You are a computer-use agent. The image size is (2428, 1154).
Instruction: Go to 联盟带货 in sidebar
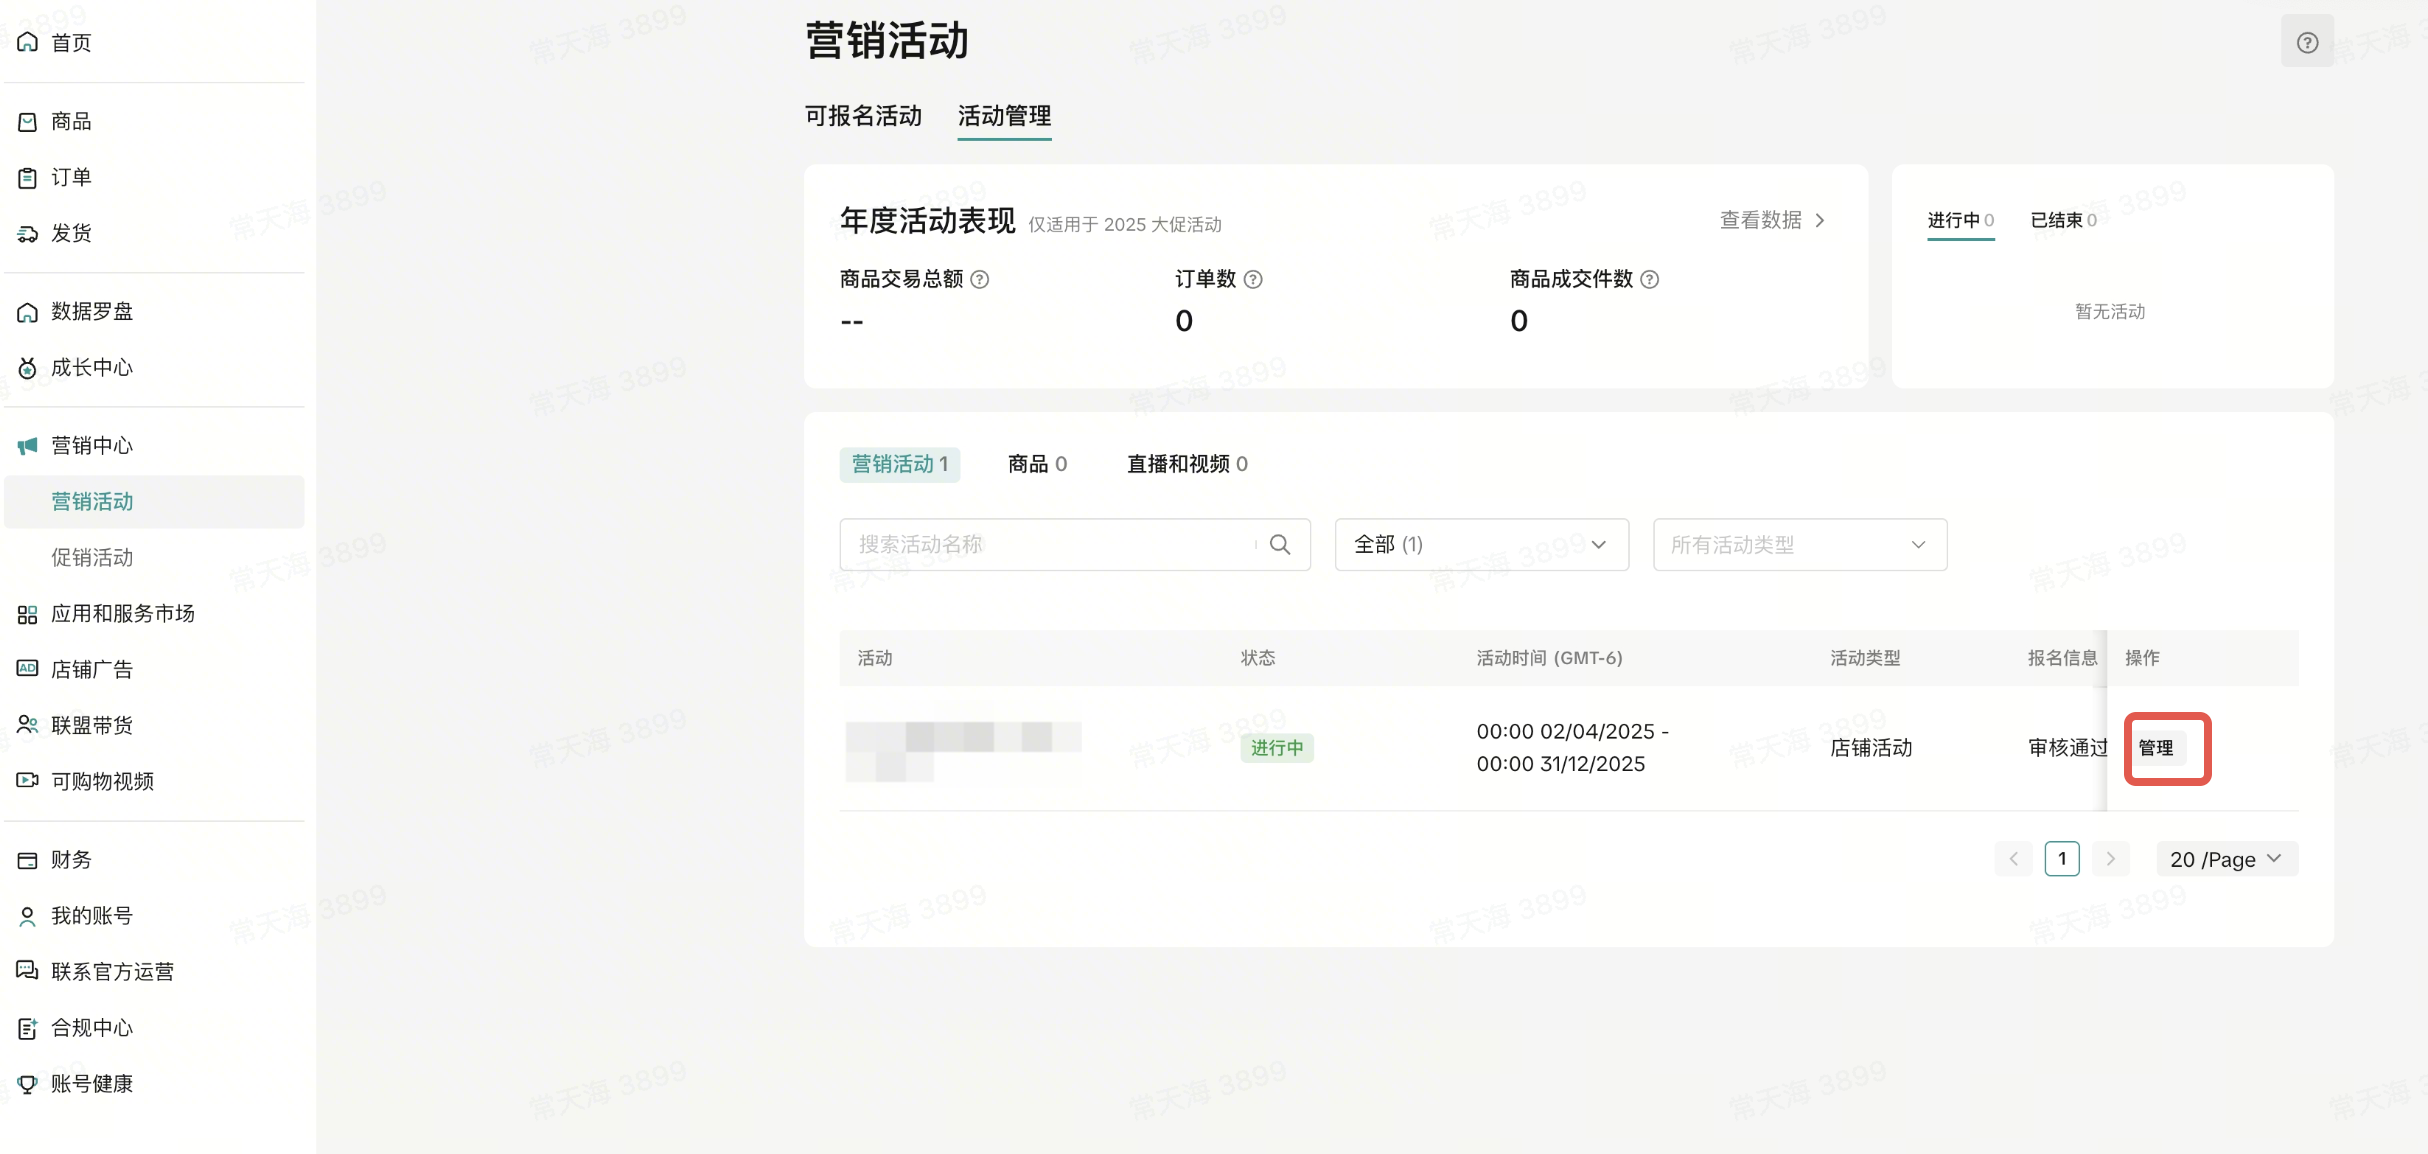tap(91, 725)
